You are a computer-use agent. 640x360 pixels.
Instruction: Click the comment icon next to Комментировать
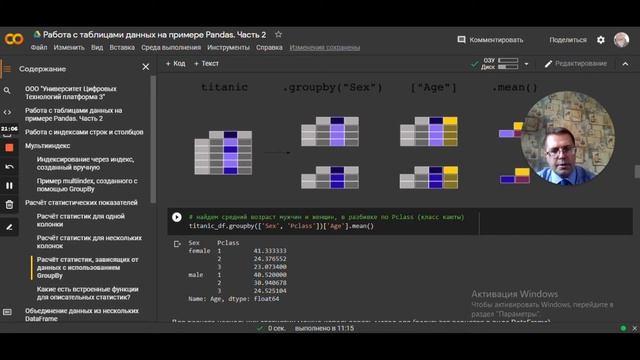click(x=461, y=40)
